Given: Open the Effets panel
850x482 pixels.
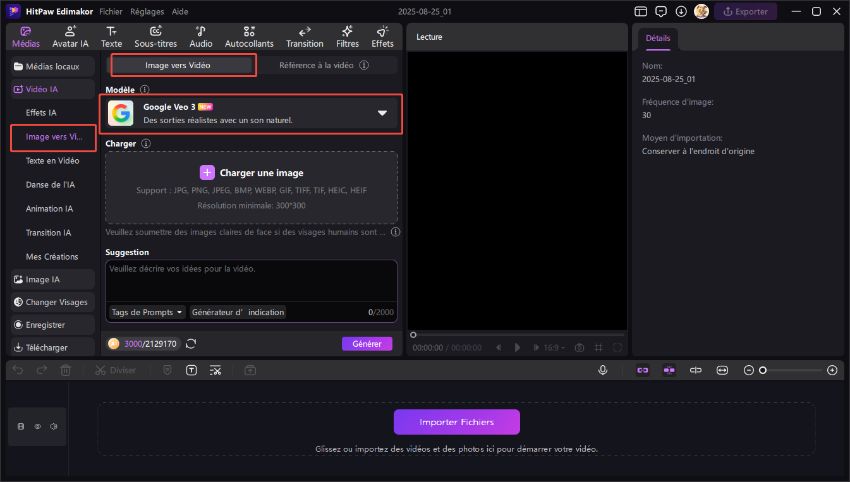Looking at the screenshot, I should click(x=382, y=37).
